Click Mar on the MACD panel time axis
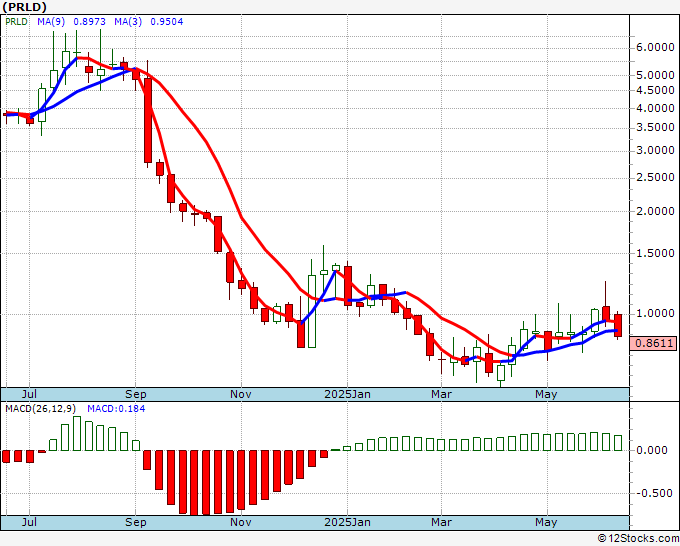Viewport: 680px width, 546px height. [x=441, y=522]
